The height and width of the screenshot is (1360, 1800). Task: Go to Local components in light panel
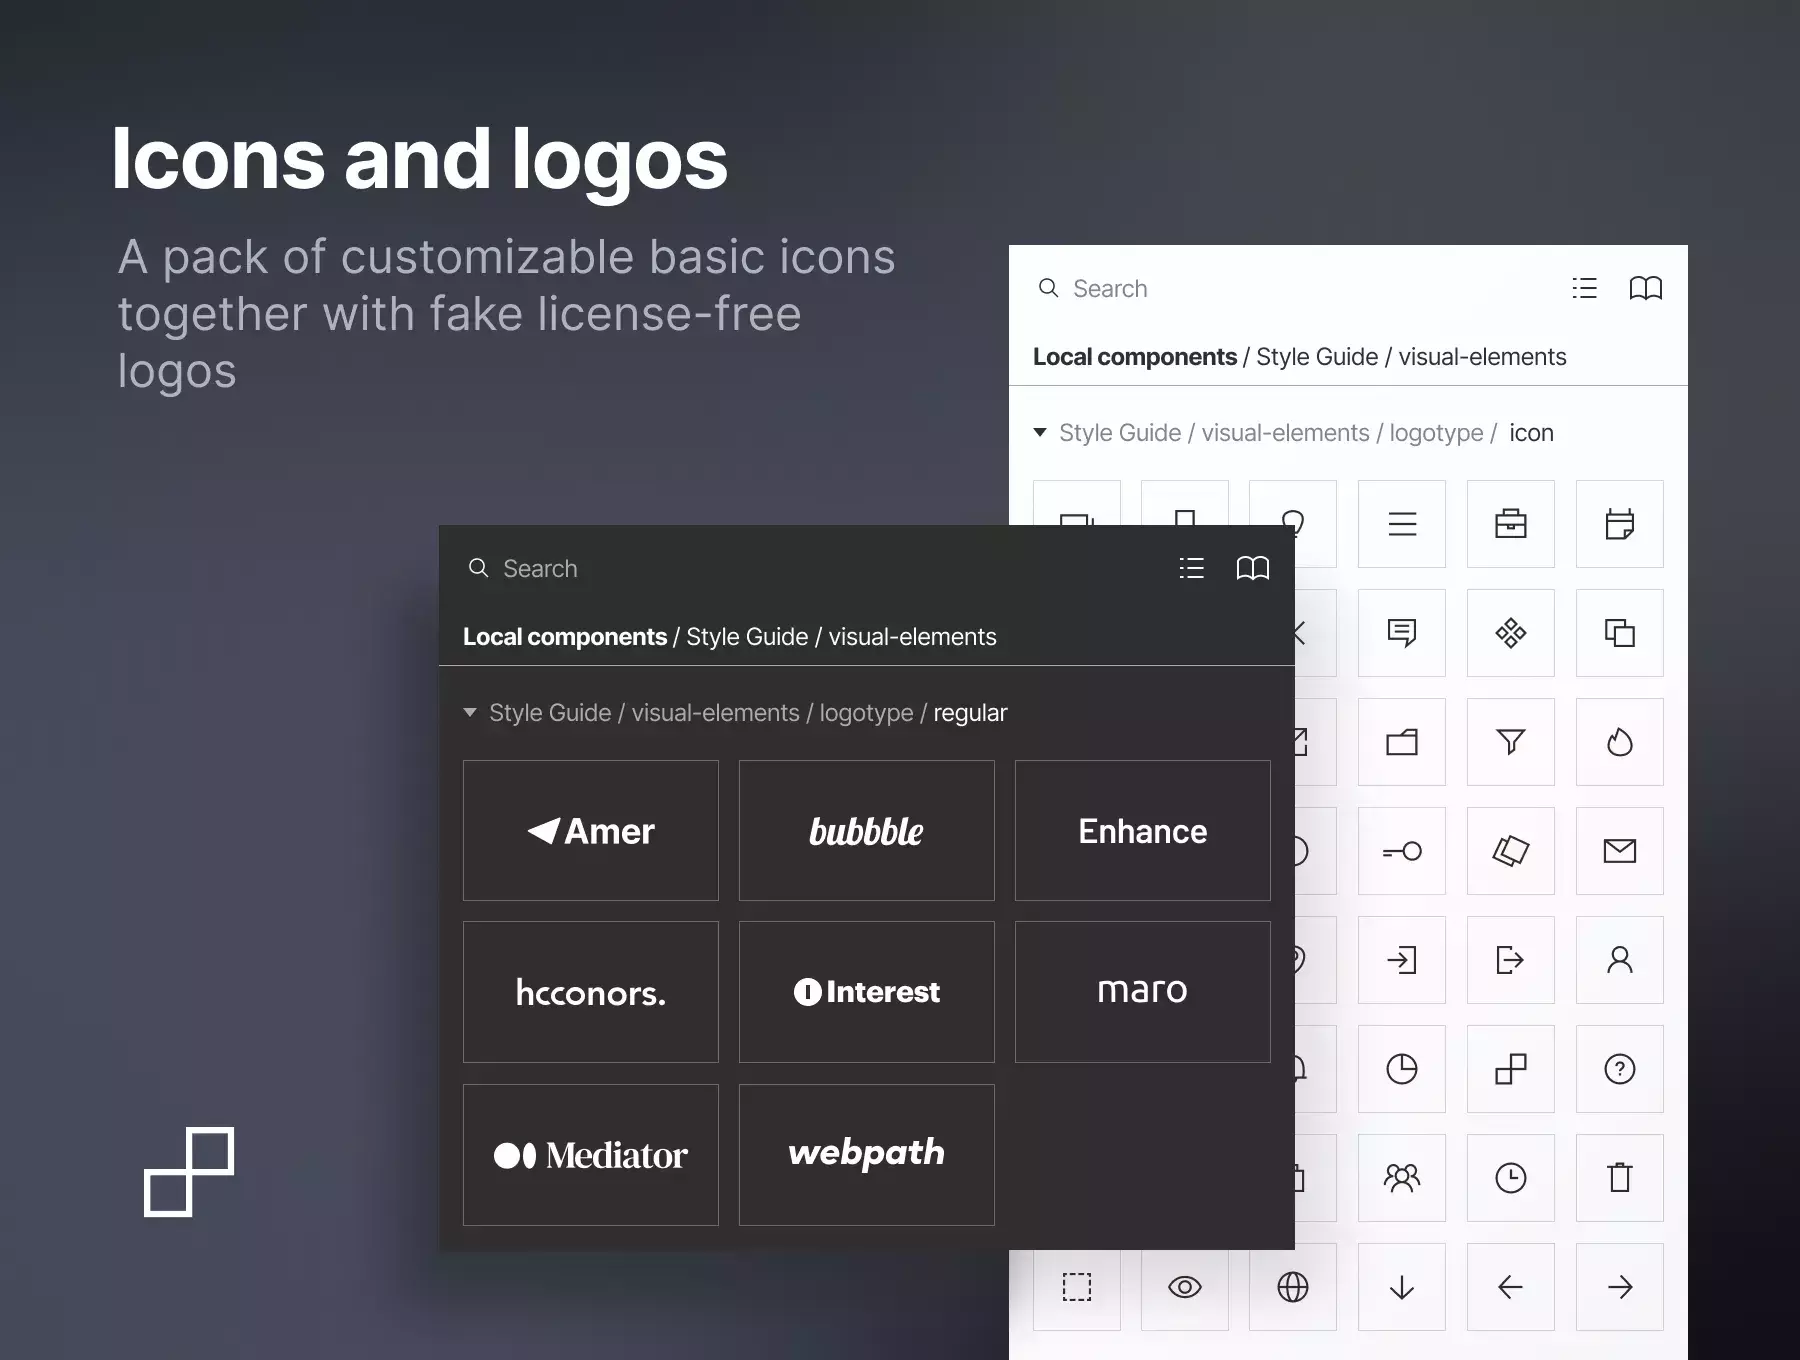coord(1134,357)
